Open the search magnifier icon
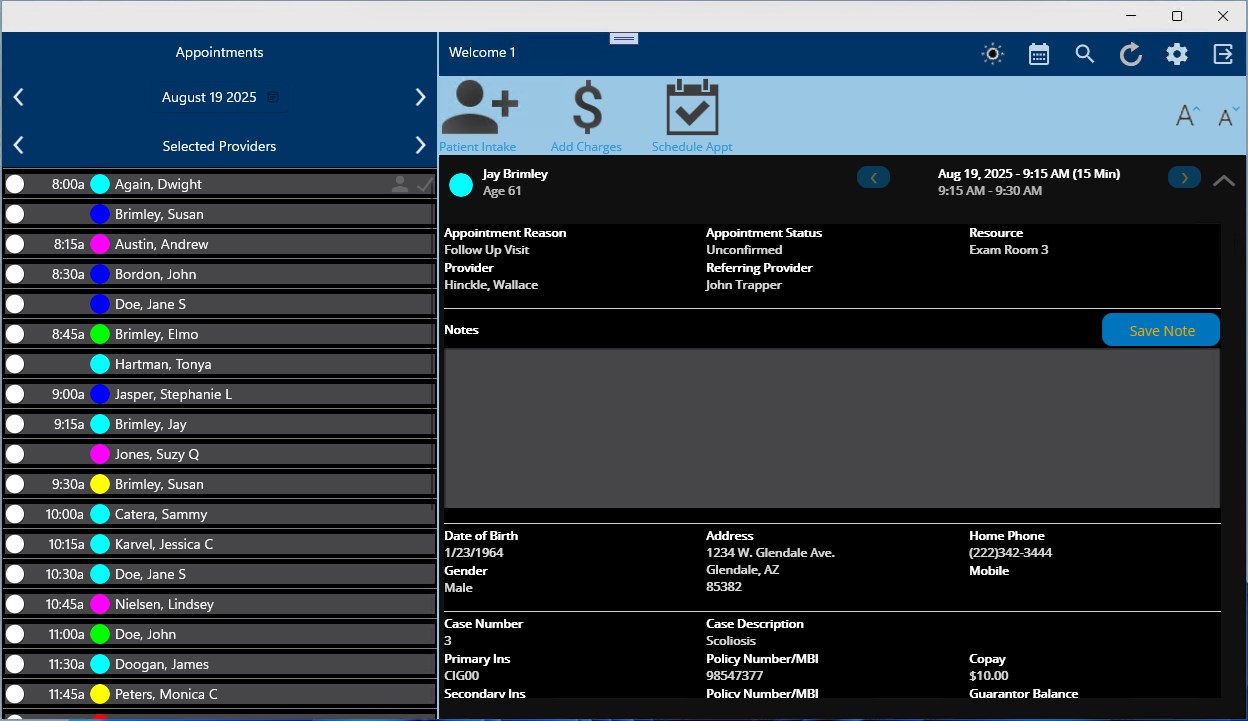The height and width of the screenshot is (721, 1248). [x=1085, y=54]
